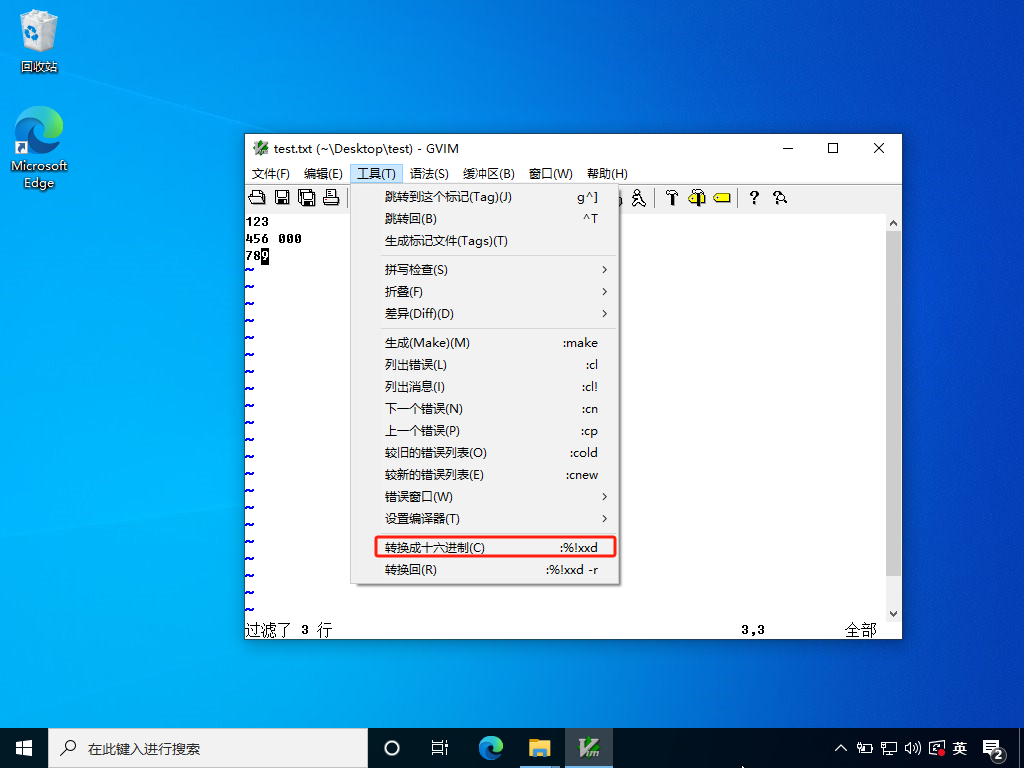Screen dimensions: 1024x768
Task: Click '过滤了 3 行' status message
Action: (x=289, y=630)
